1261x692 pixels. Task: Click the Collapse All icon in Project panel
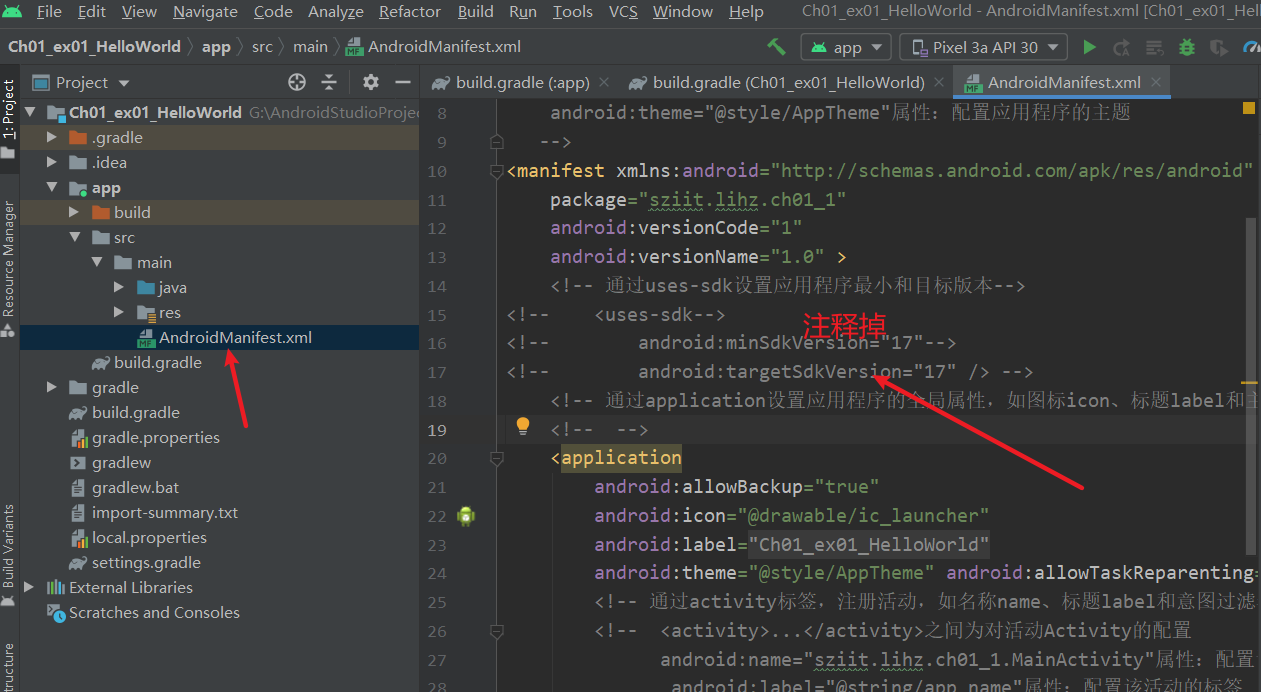pos(329,82)
